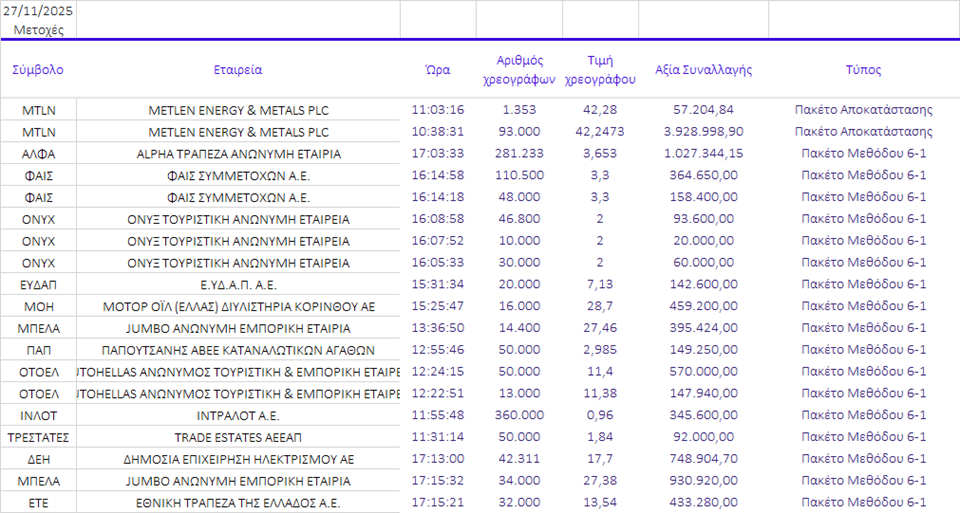Click the Σύμβολο column header
This screenshot has width=960, height=513.
pyautogui.click(x=38, y=70)
